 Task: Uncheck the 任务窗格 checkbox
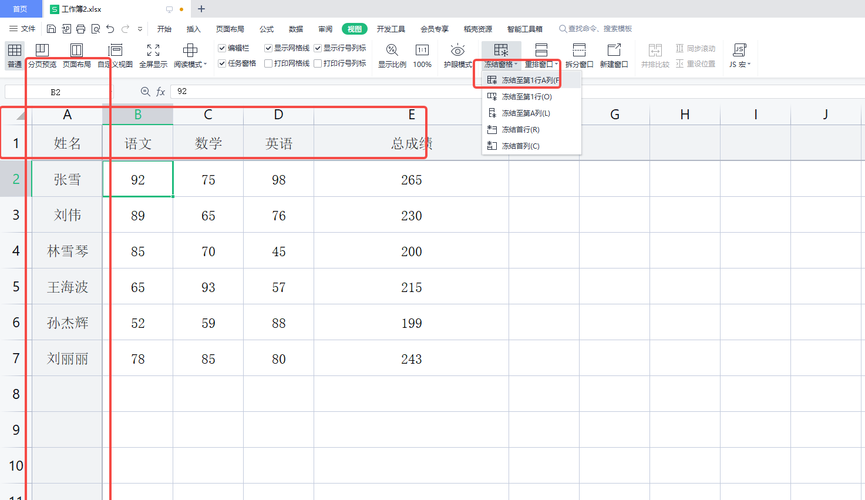[x=222, y=63]
